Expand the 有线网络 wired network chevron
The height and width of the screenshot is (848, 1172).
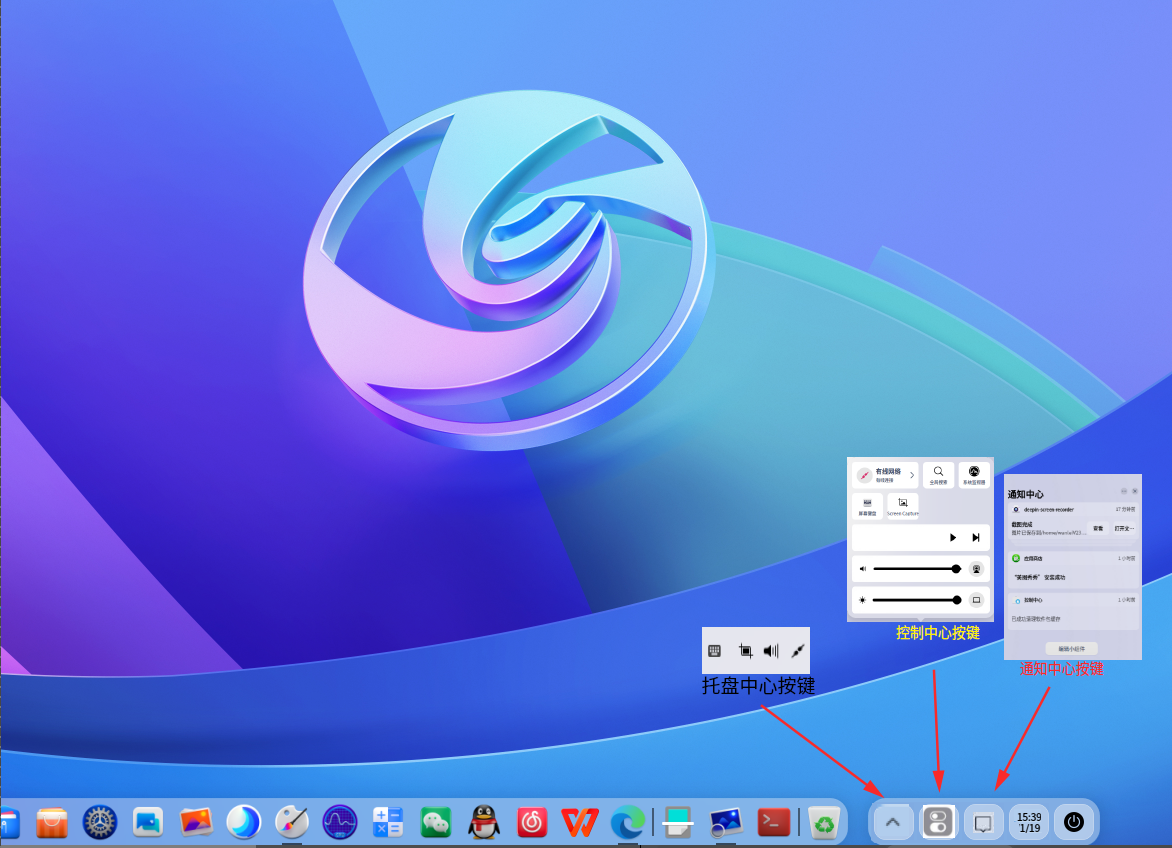[x=912, y=474]
